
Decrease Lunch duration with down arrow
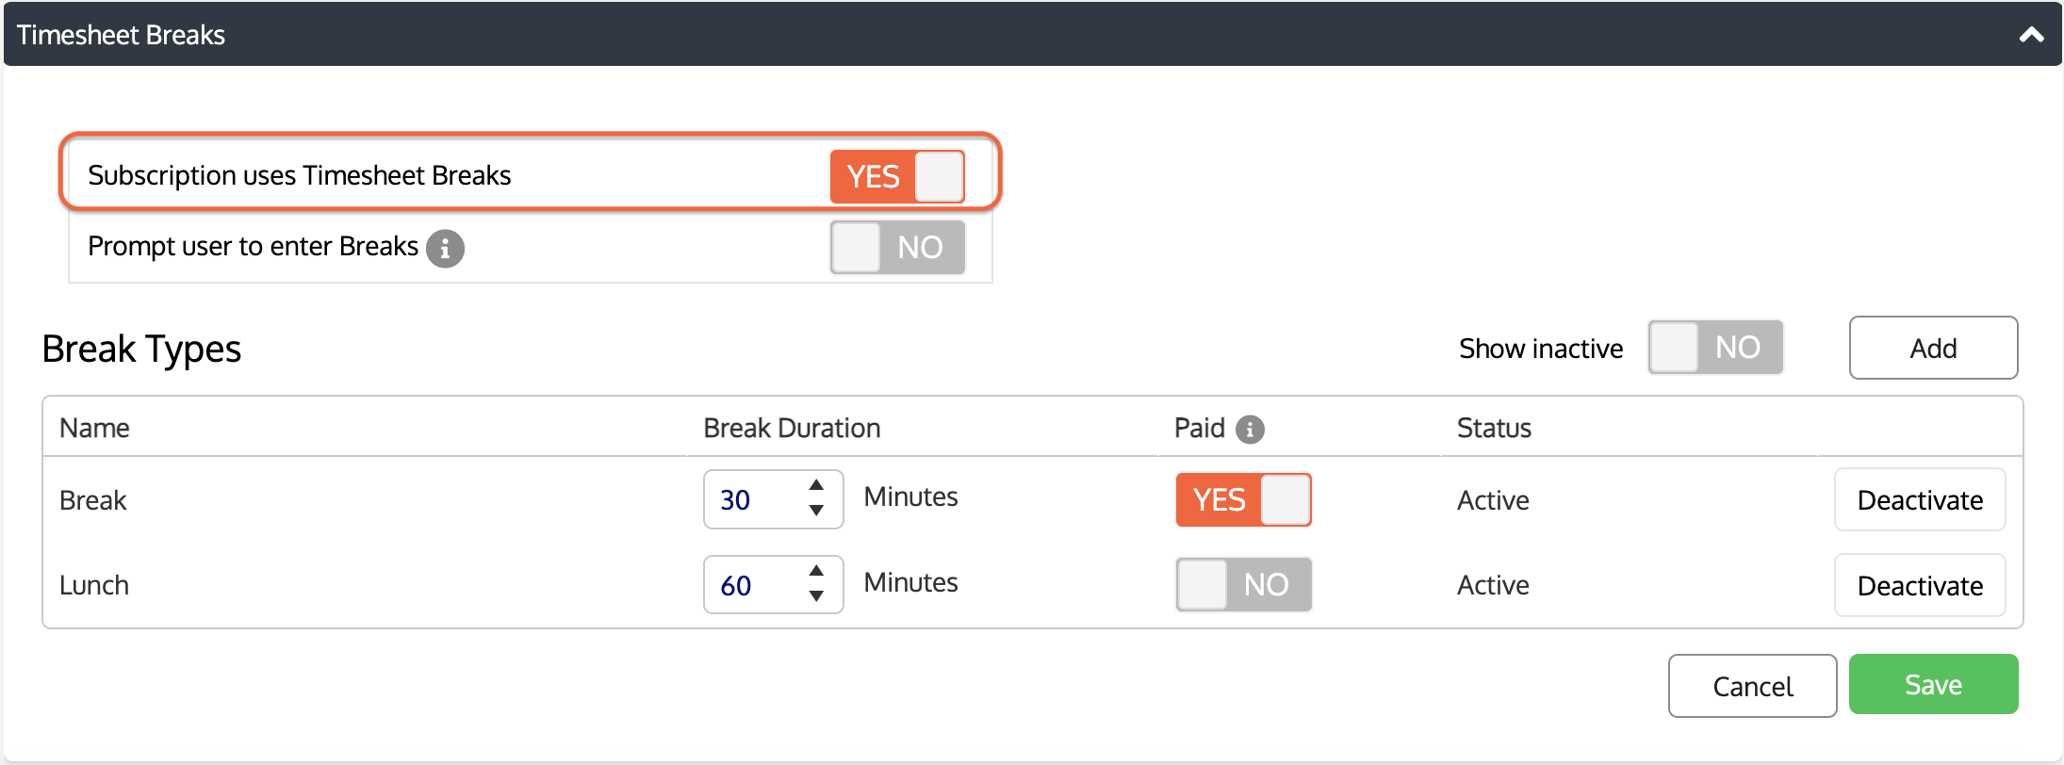click(x=816, y=596)
